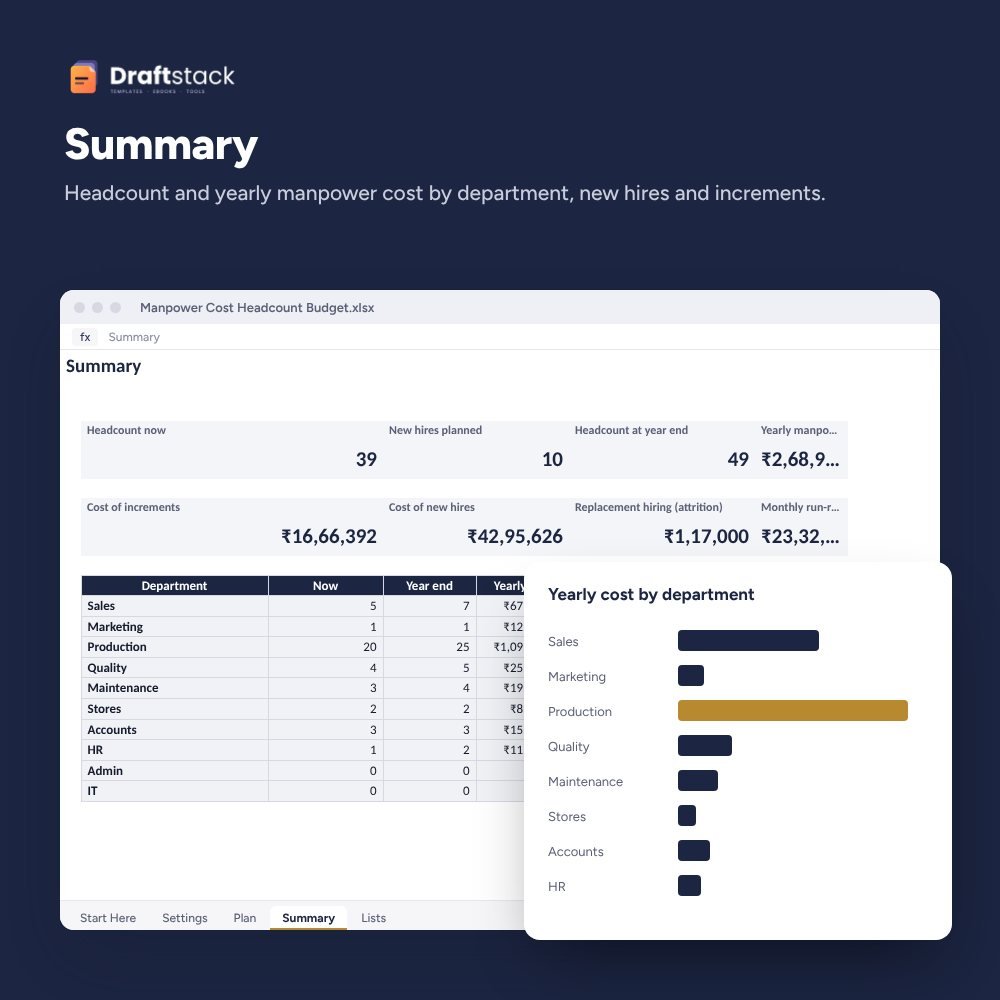Click the file name Manpower Cost Headcount Budget.xlsx

click(257, 307)
